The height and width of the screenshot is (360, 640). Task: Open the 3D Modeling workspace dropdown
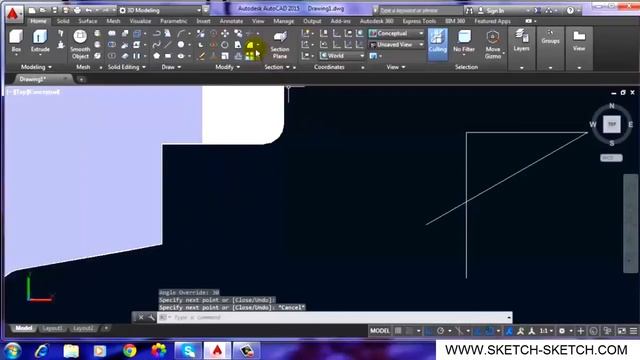pyautogui.click(x=160, y=10)
